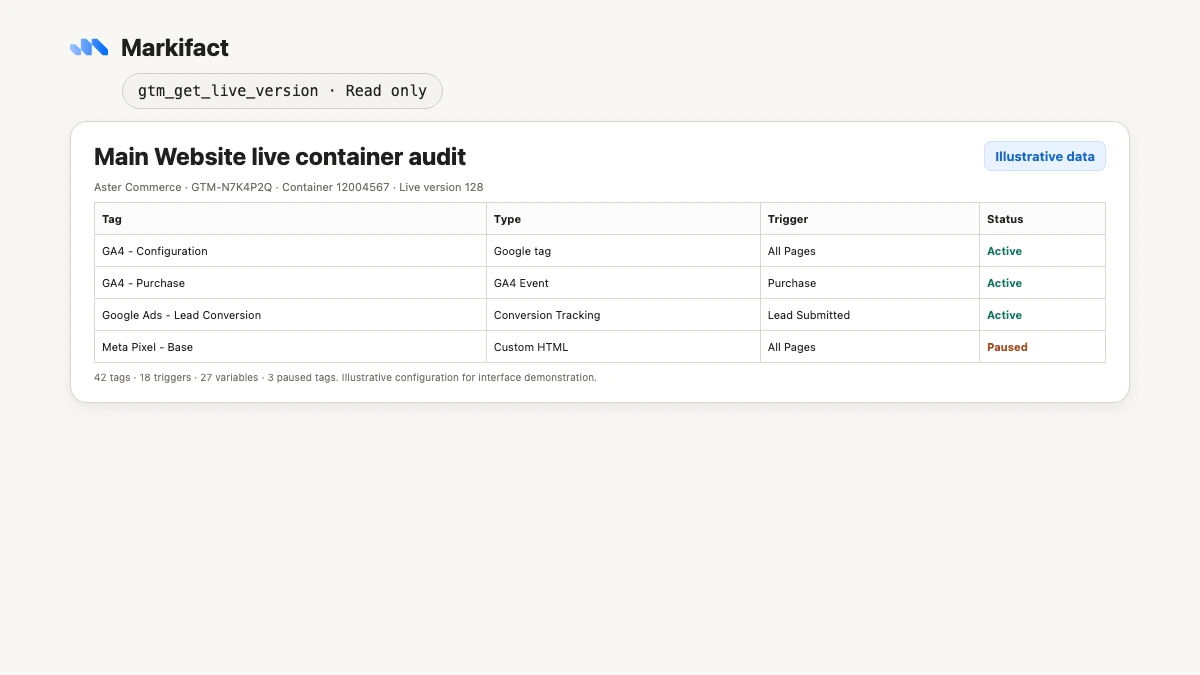The height and width of the screenshot is (675, 1200).
Task: Click the Conversion Tracking type cell
Action: [x=624, y=315]
